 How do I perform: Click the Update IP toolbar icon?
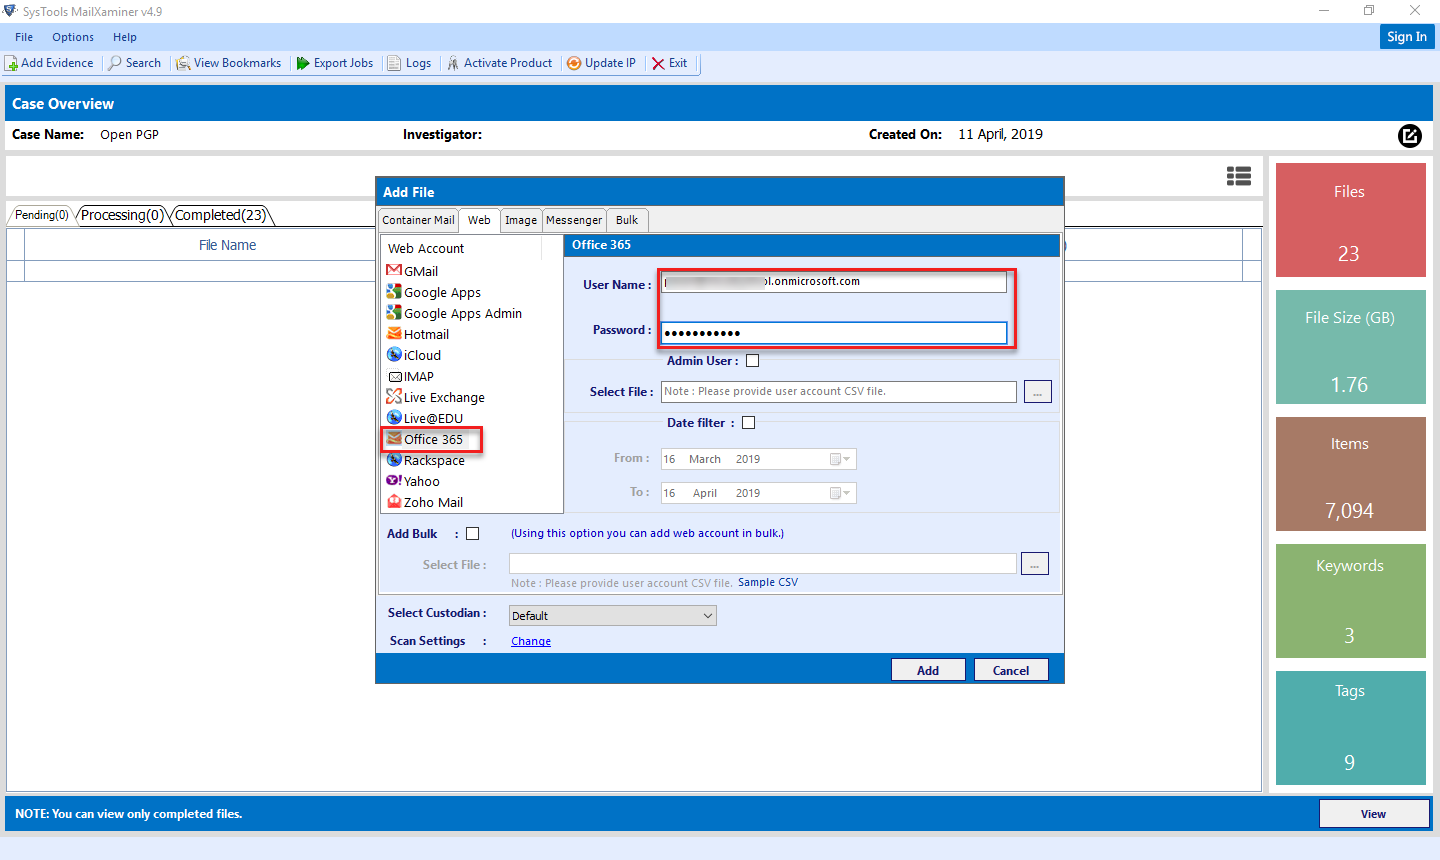601,62
